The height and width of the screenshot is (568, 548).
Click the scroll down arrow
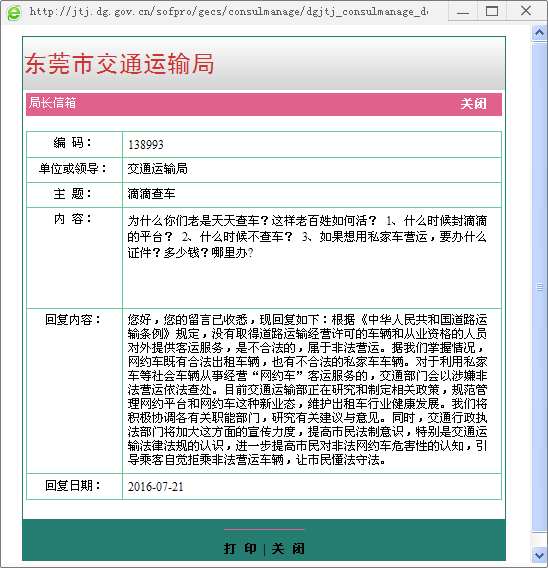coord(539,555)
